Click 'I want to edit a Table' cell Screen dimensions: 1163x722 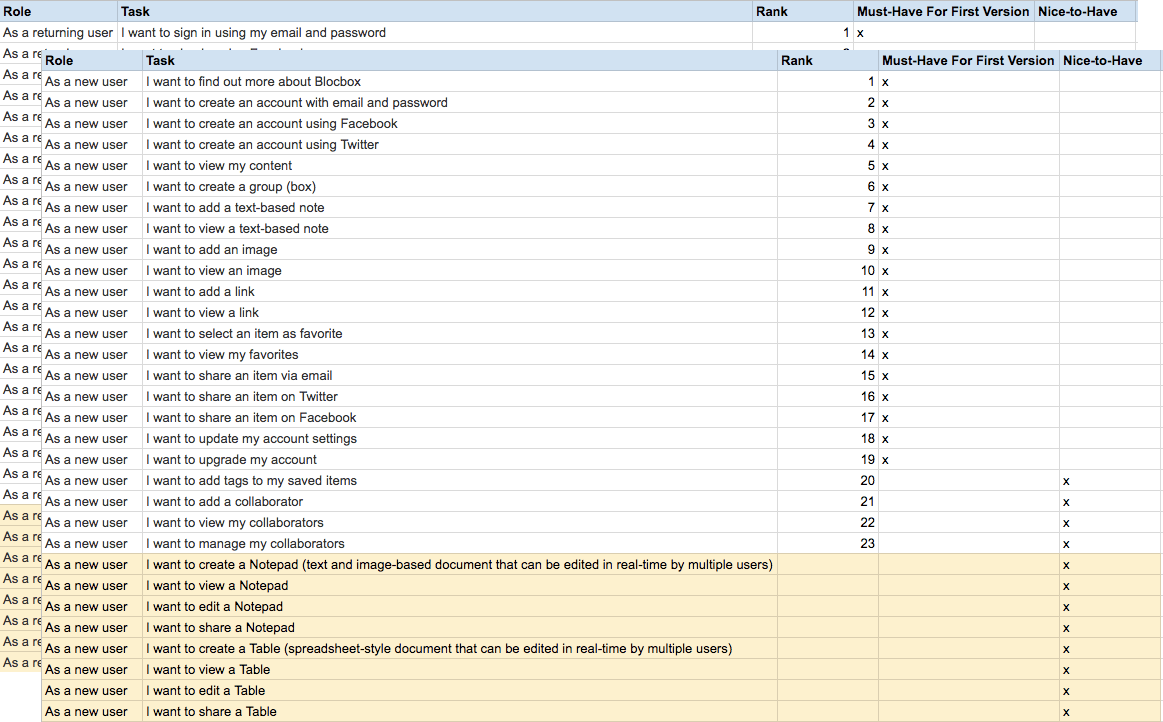(x=460, y=691)
